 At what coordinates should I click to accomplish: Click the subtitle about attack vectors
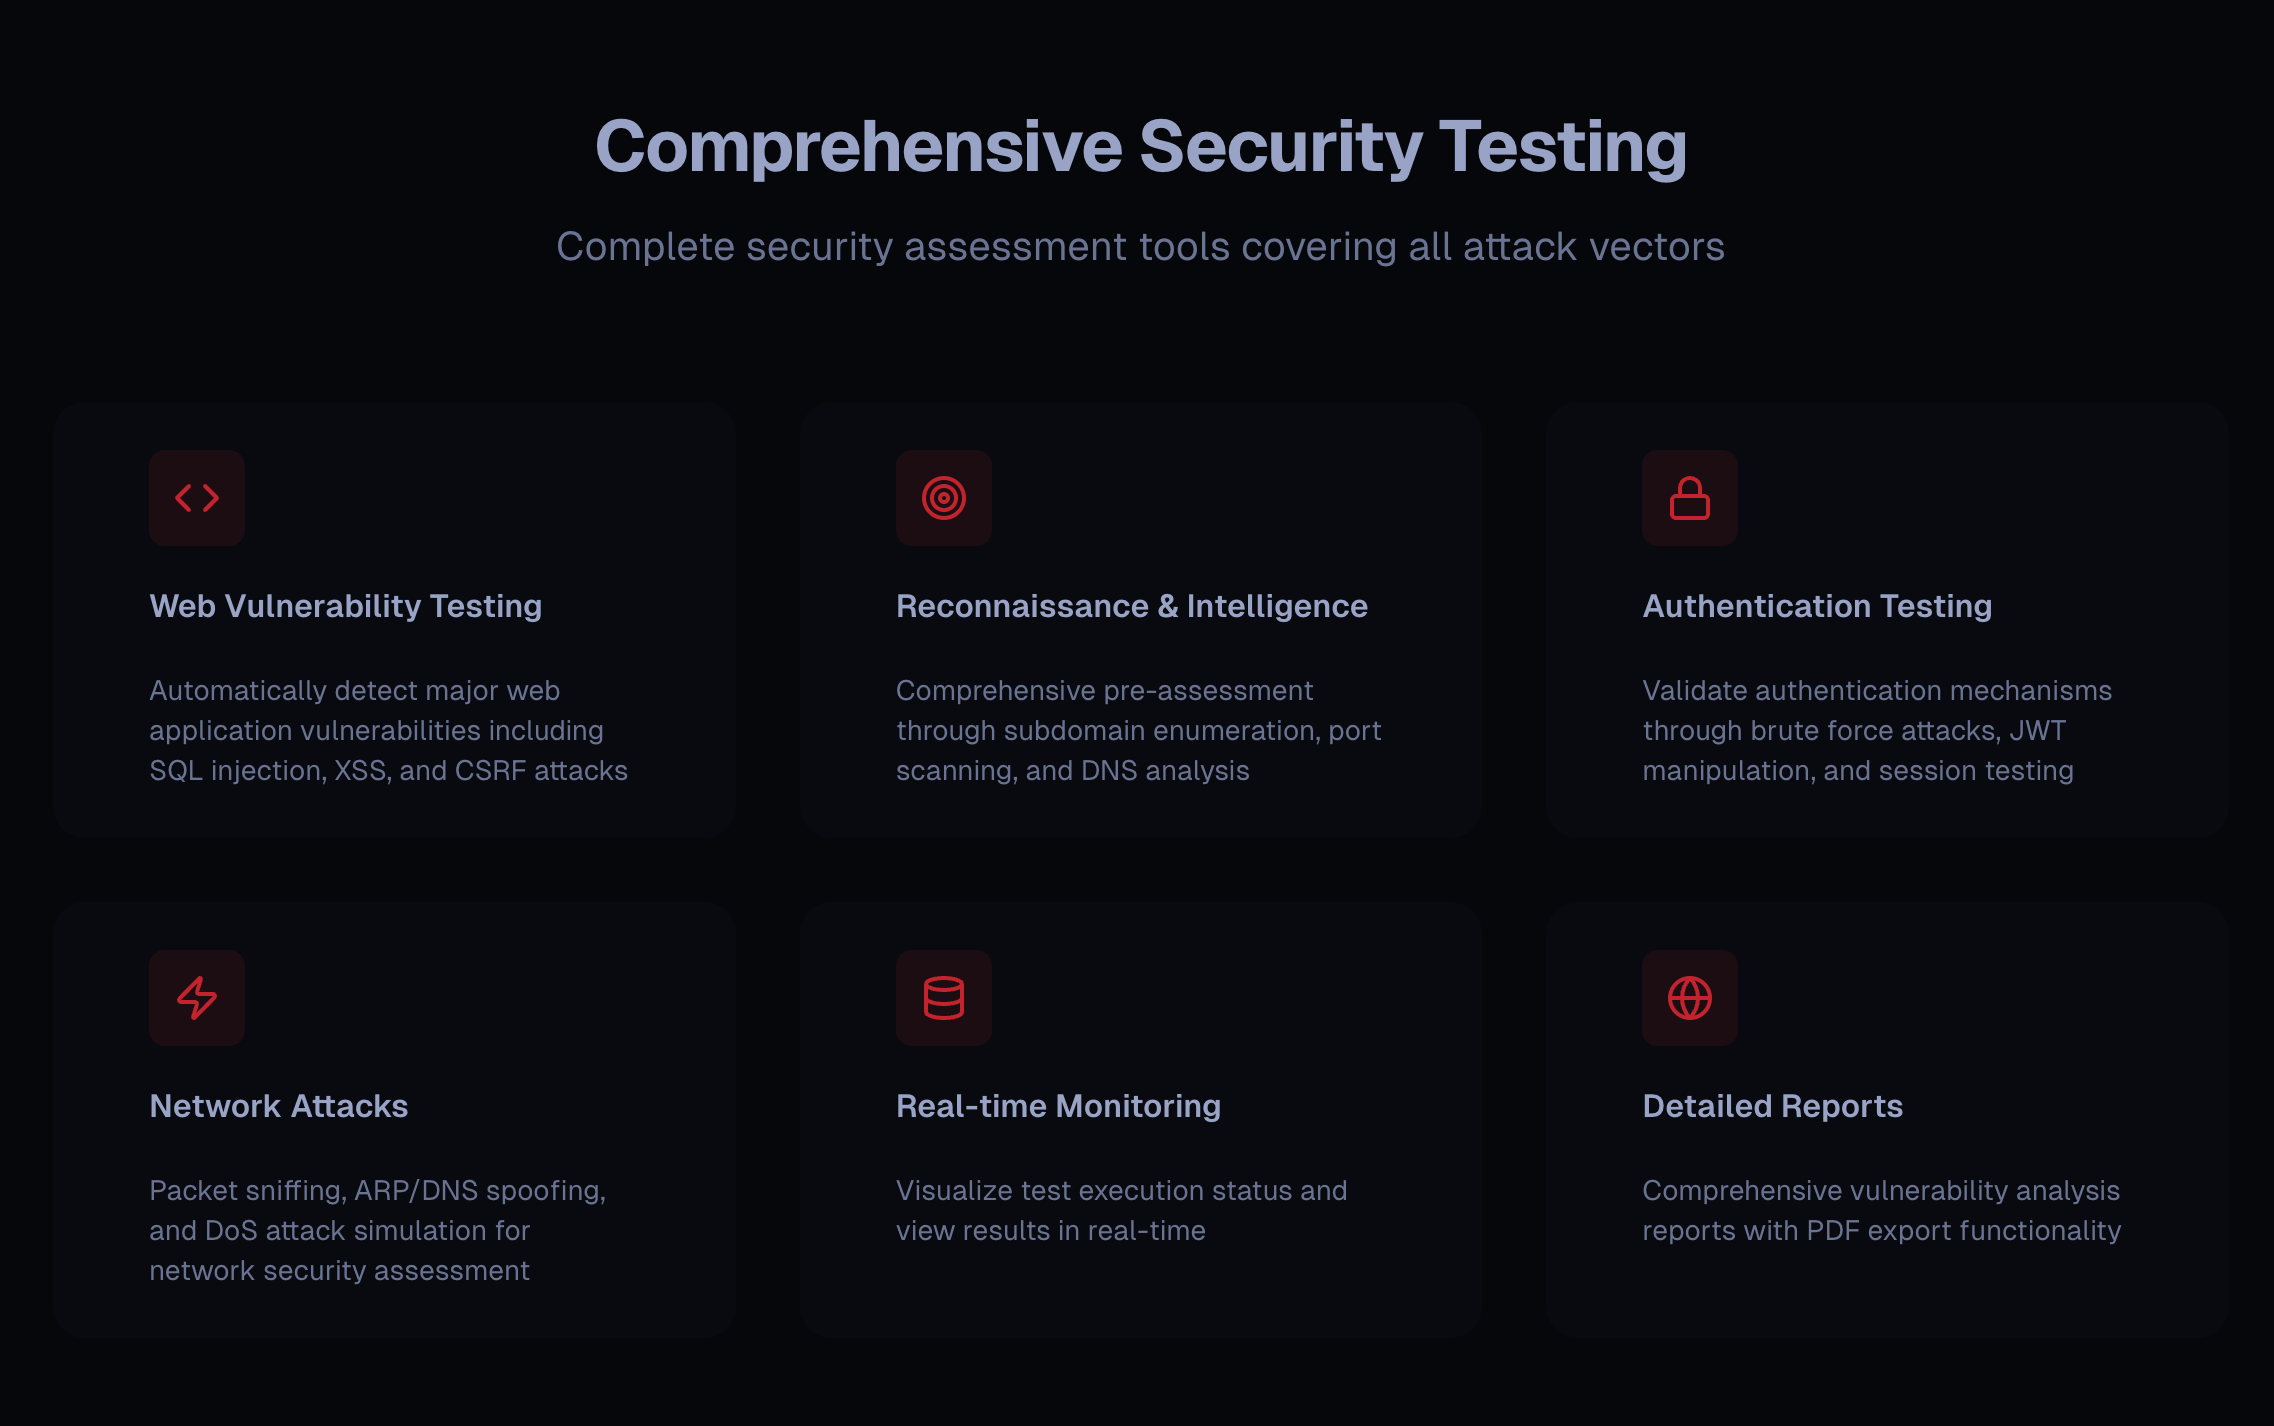click(1140, 246)
